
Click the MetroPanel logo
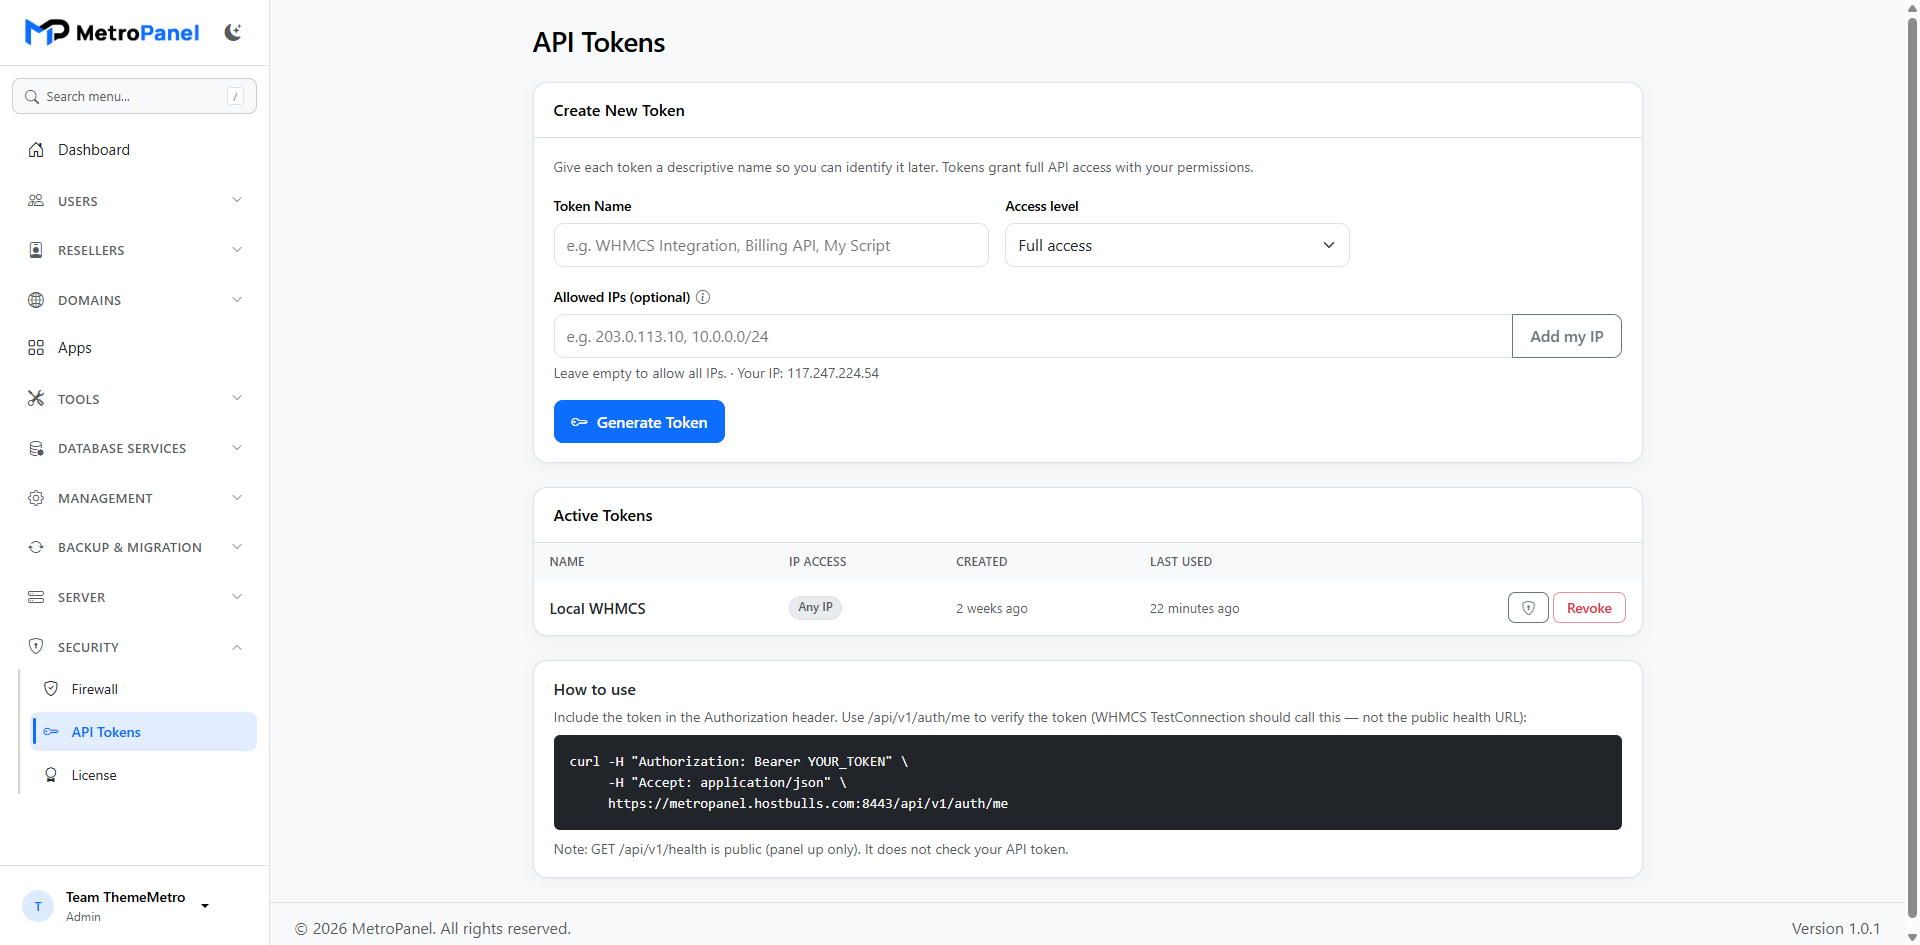(x=112, y=33)
